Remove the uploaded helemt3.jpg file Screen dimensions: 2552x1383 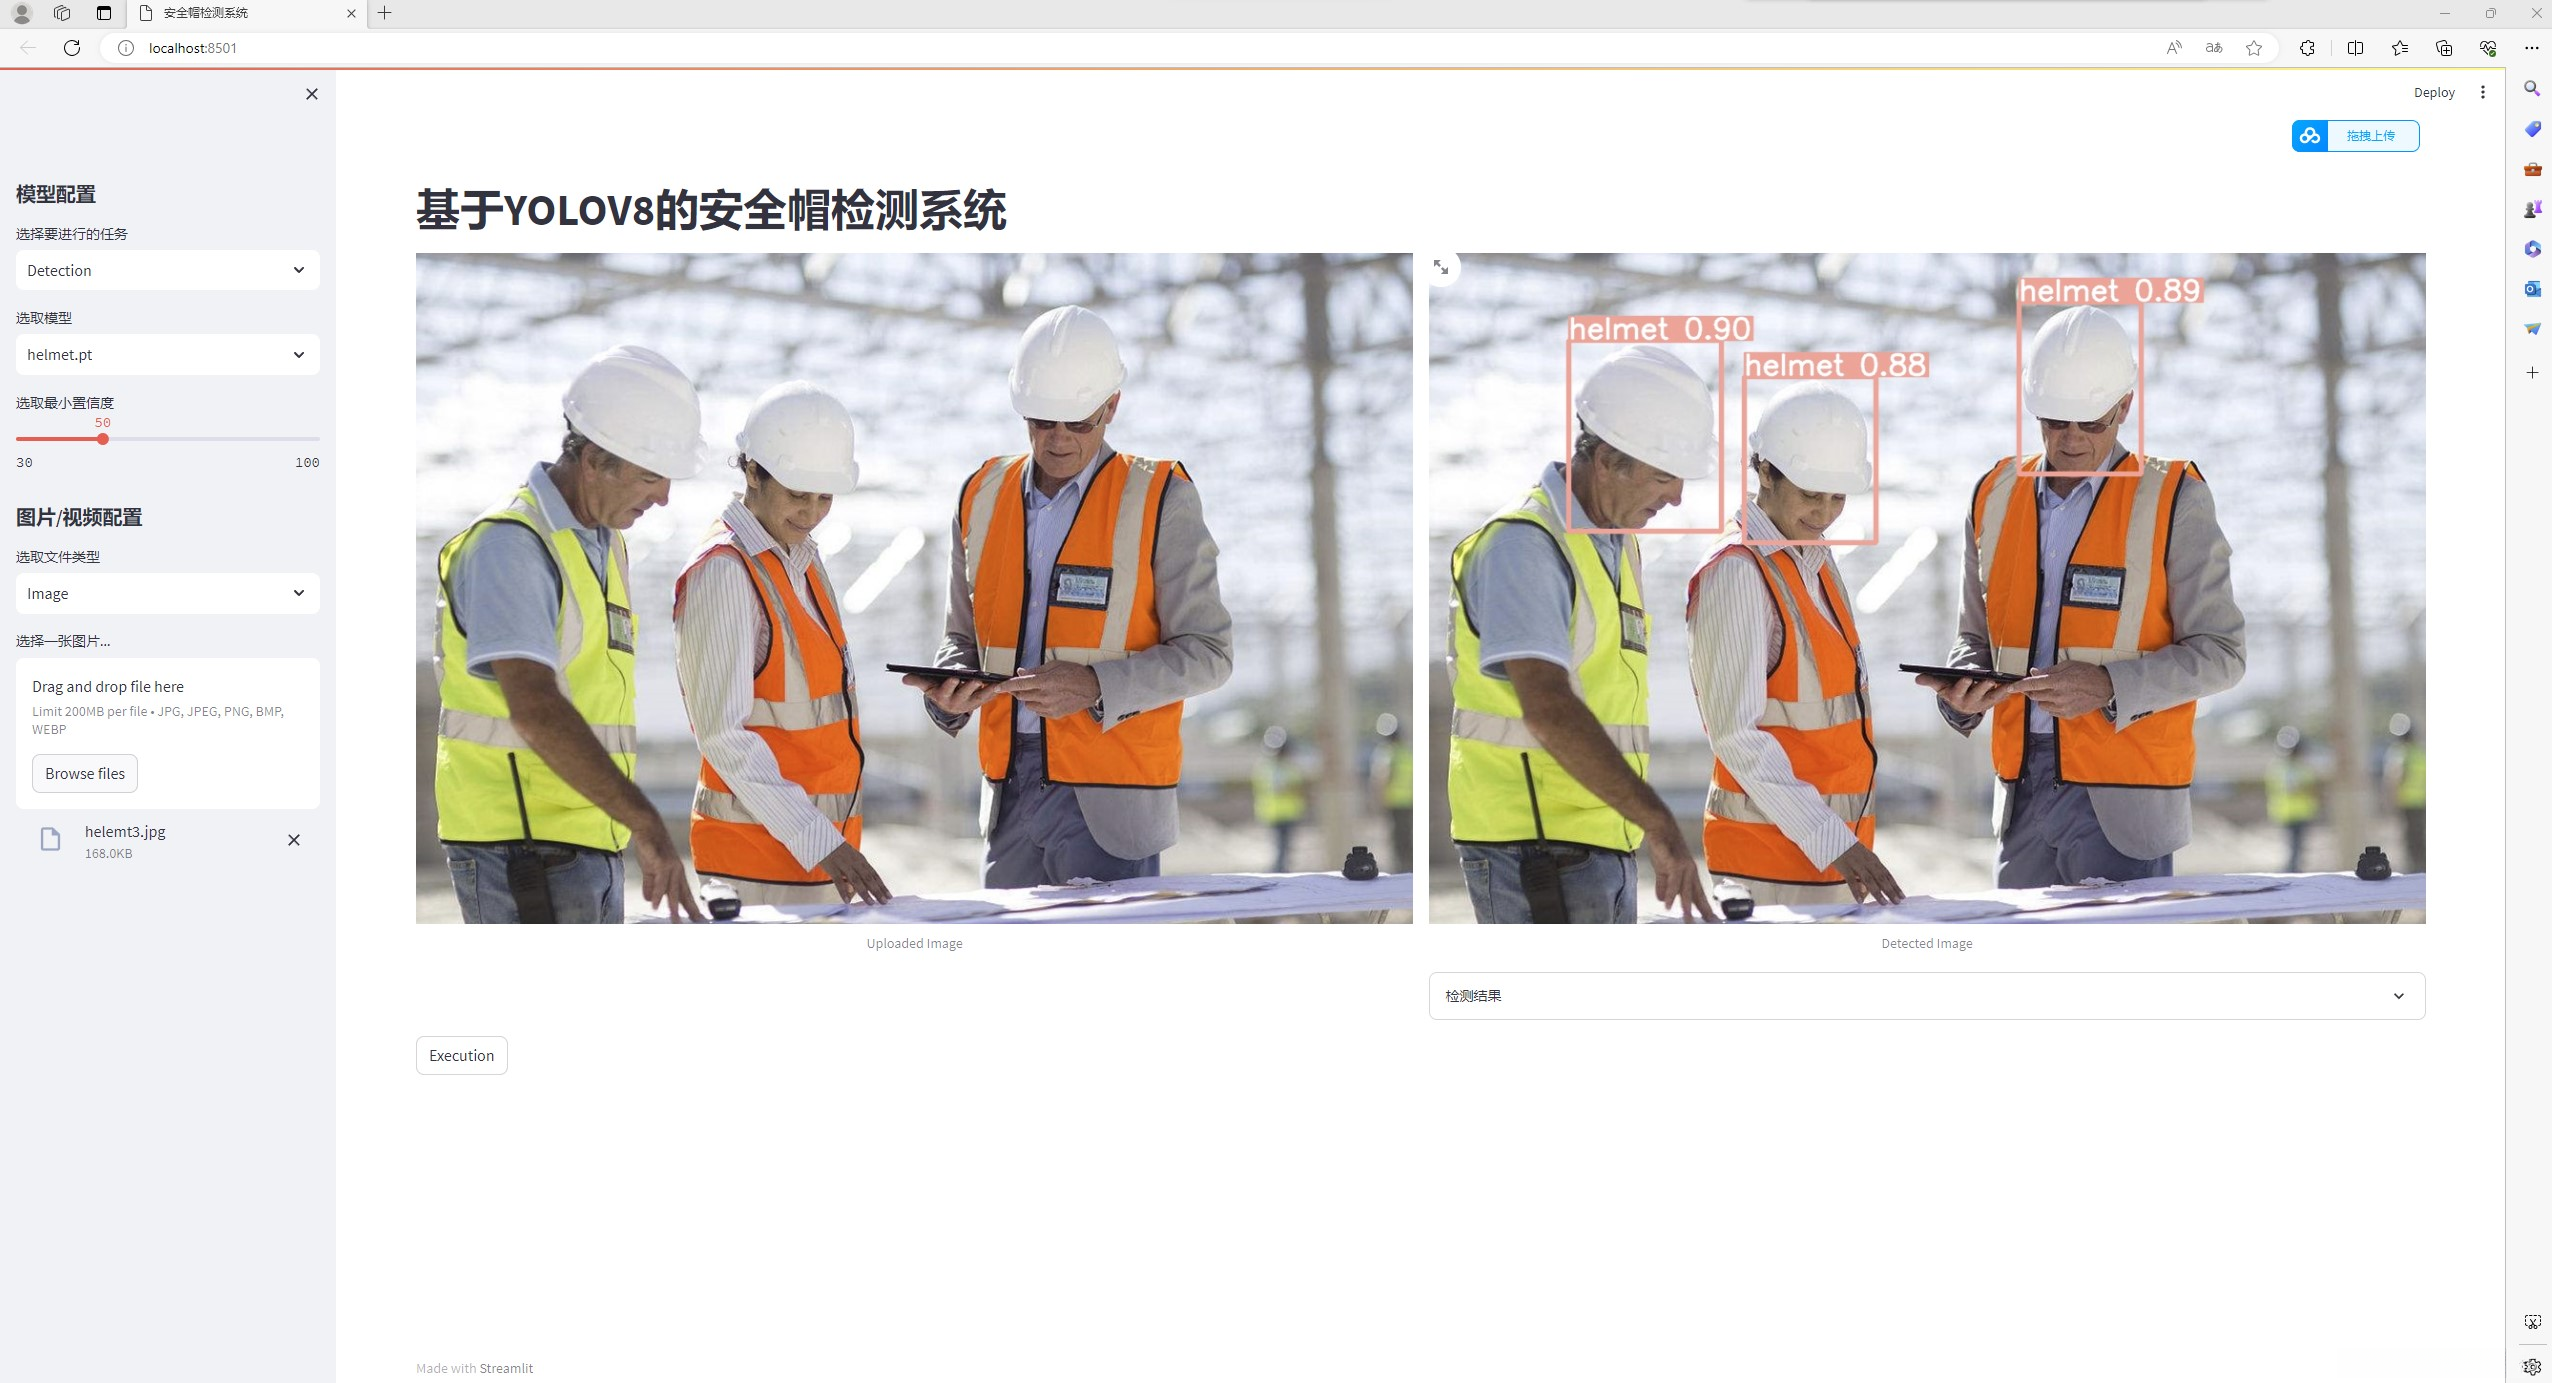(x=294, y=840)
